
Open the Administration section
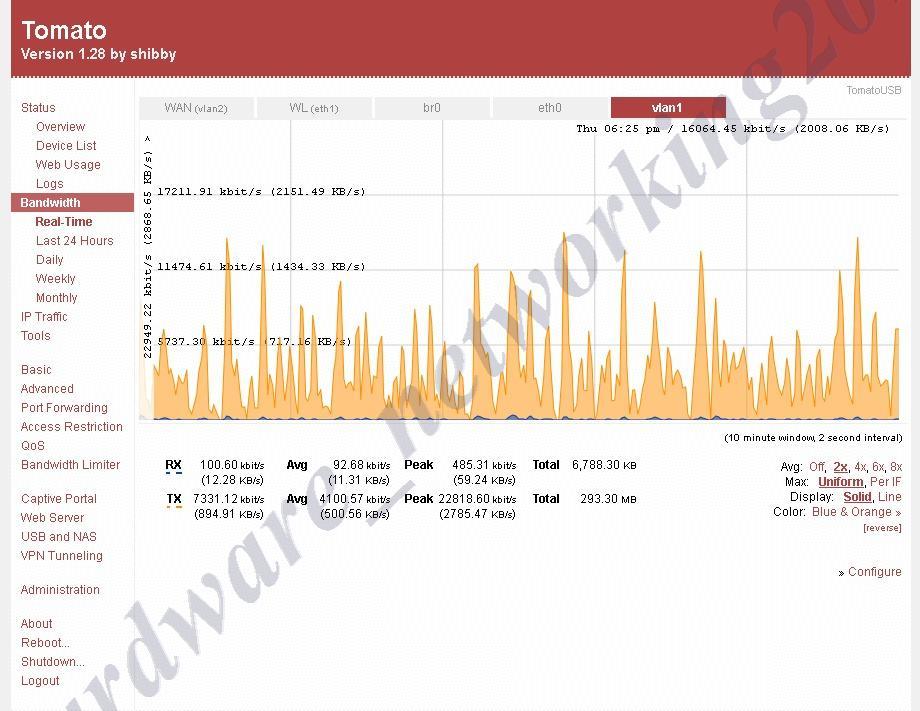point(60,590)
